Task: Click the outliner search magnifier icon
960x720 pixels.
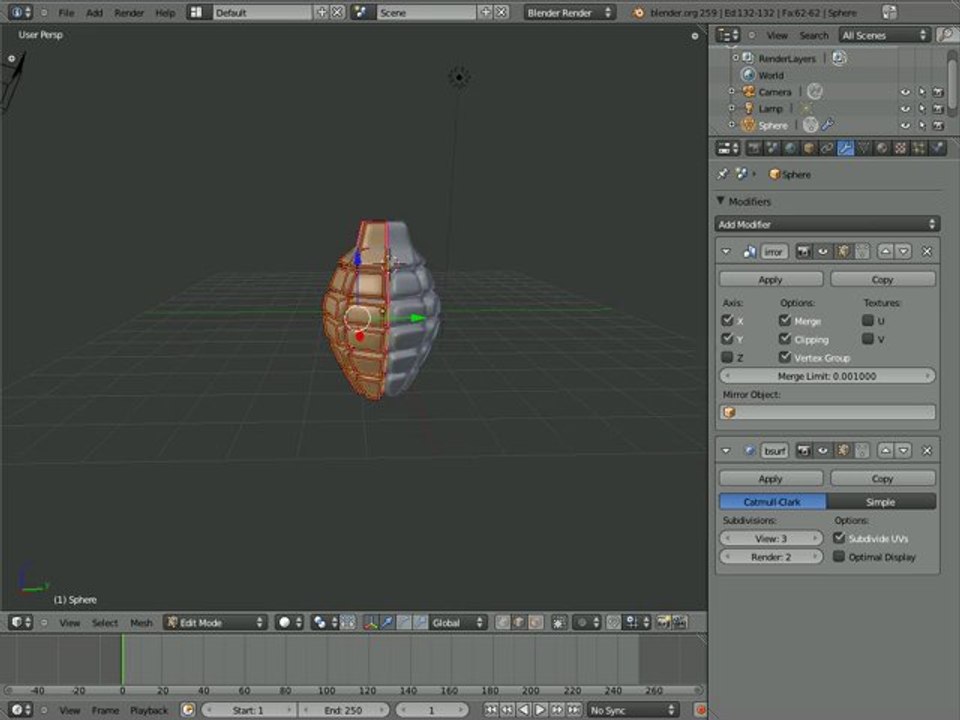Action: tap(947, 35)
